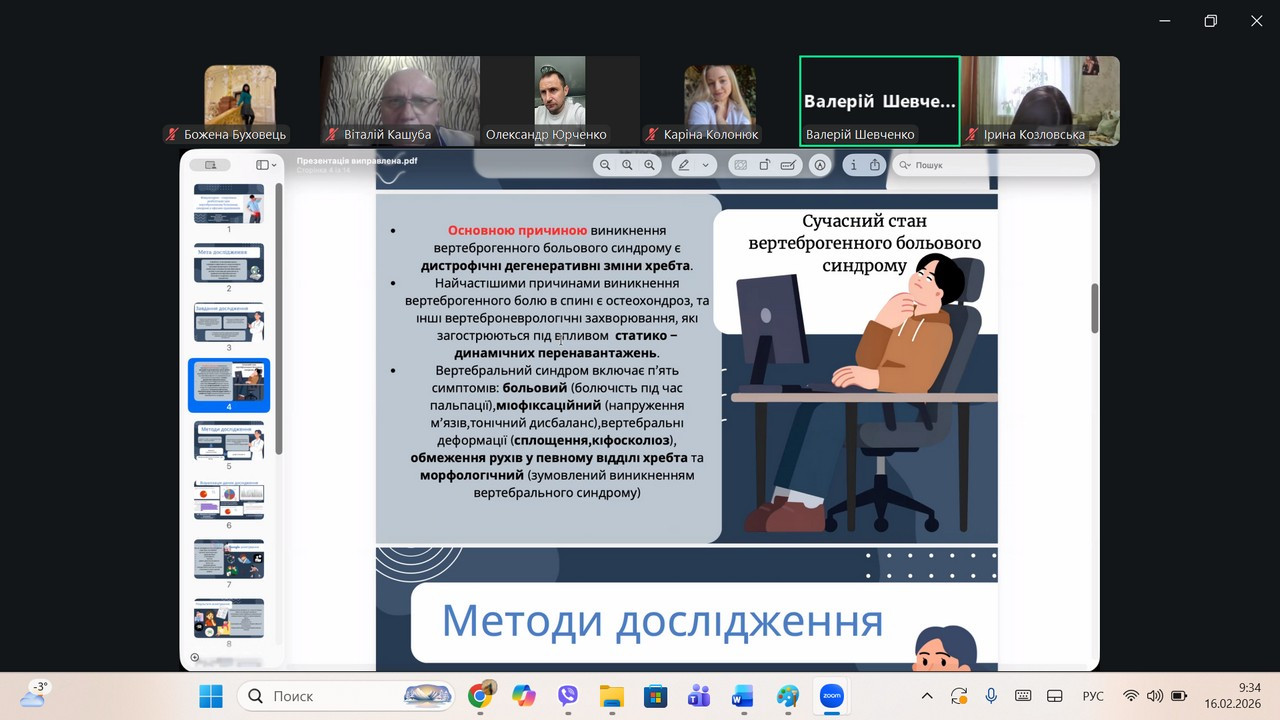
Task: Open the markup pen options dropdown
Action: [705, 165]
